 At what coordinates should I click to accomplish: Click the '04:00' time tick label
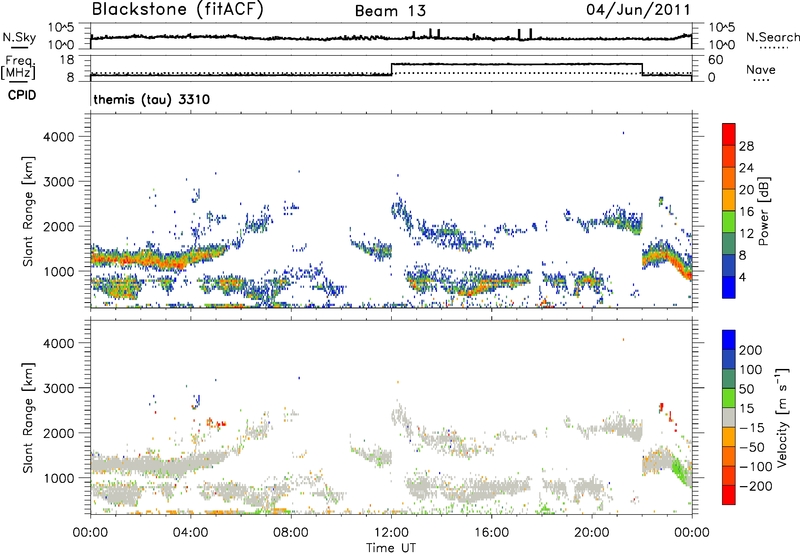click(x=191, y=533)
